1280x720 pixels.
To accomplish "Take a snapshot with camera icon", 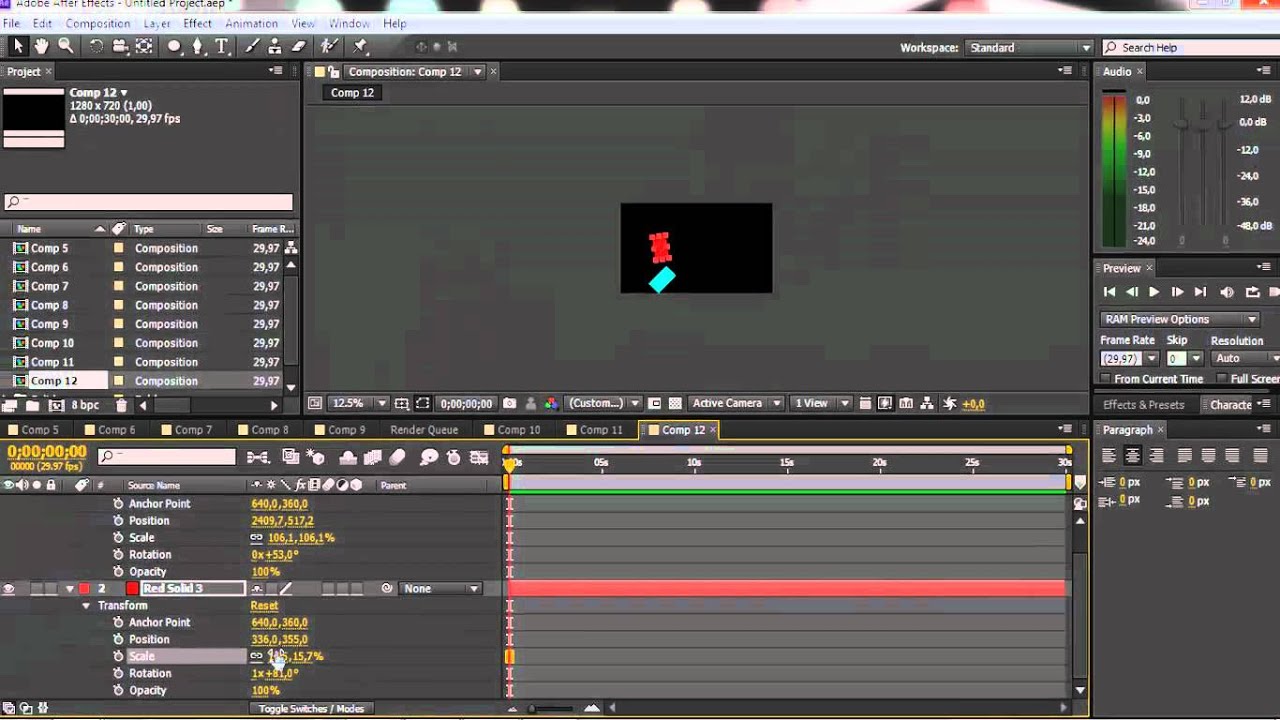I will [510, 404].
